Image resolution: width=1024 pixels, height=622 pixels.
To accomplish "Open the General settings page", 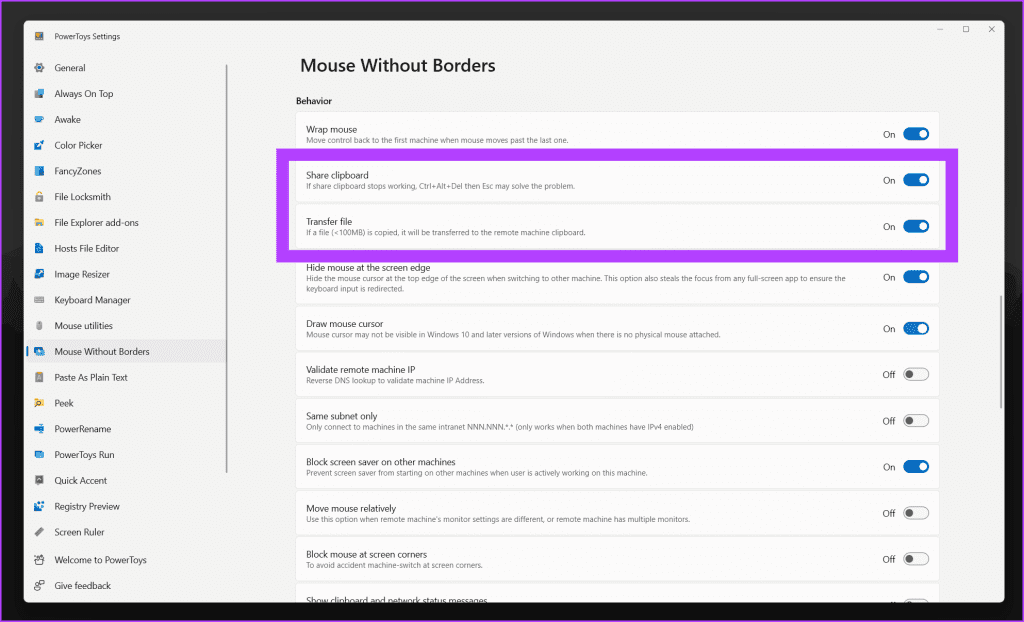I will pos(126,68).
